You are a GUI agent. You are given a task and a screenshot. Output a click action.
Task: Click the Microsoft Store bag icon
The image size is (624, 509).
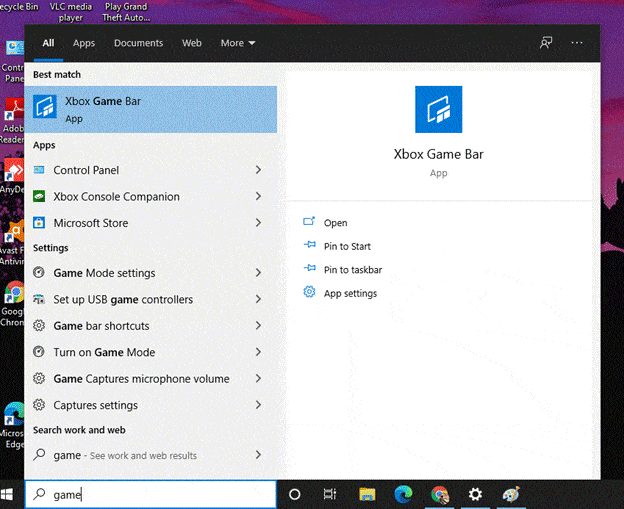(39, 222)
